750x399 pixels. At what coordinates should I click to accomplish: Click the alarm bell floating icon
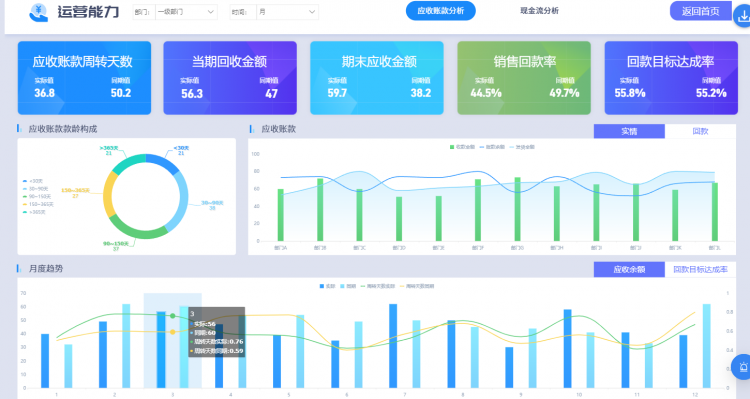coord(743,367)
